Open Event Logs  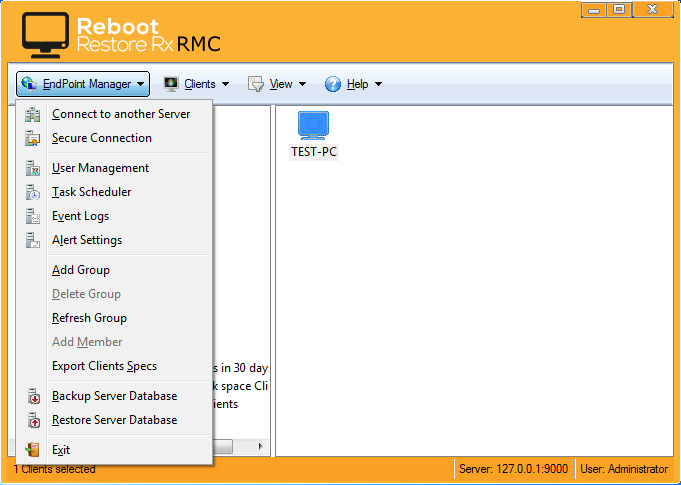114,216
